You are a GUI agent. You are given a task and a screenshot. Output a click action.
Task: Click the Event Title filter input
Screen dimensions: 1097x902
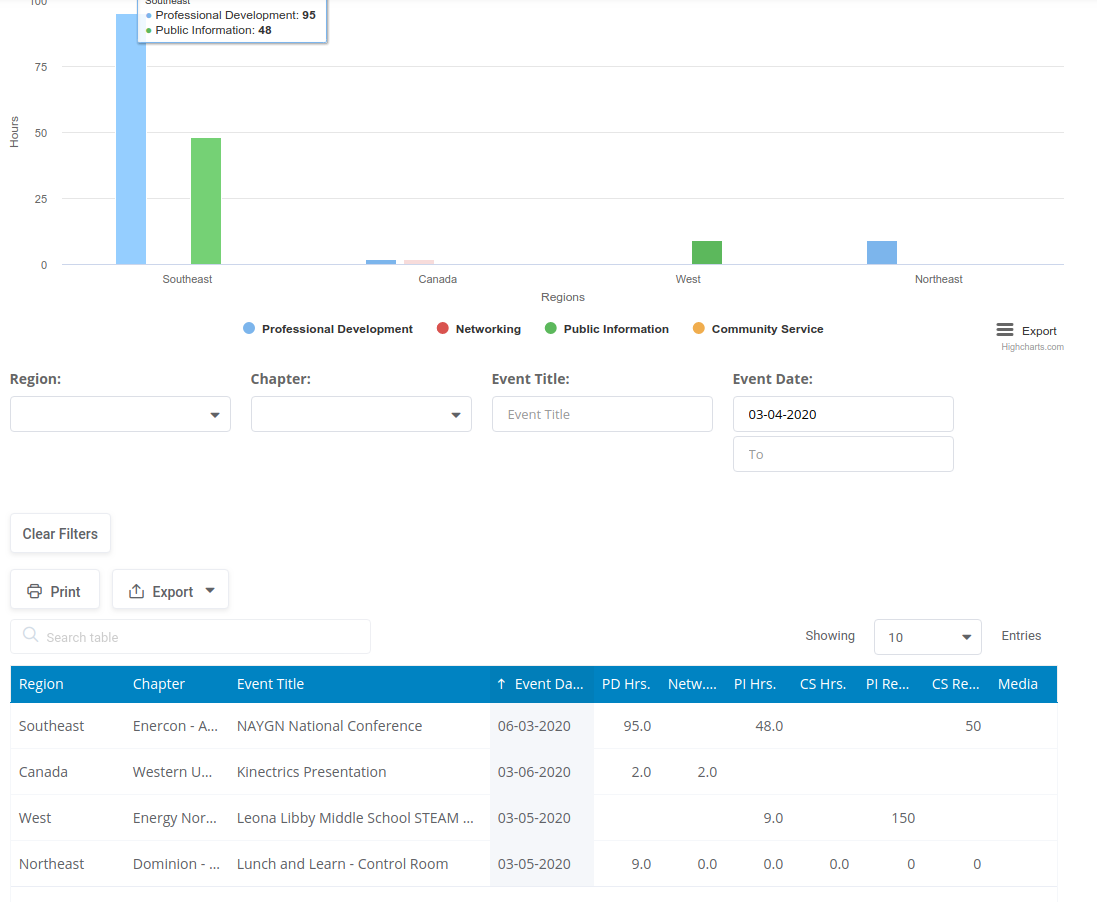point(602,414)
